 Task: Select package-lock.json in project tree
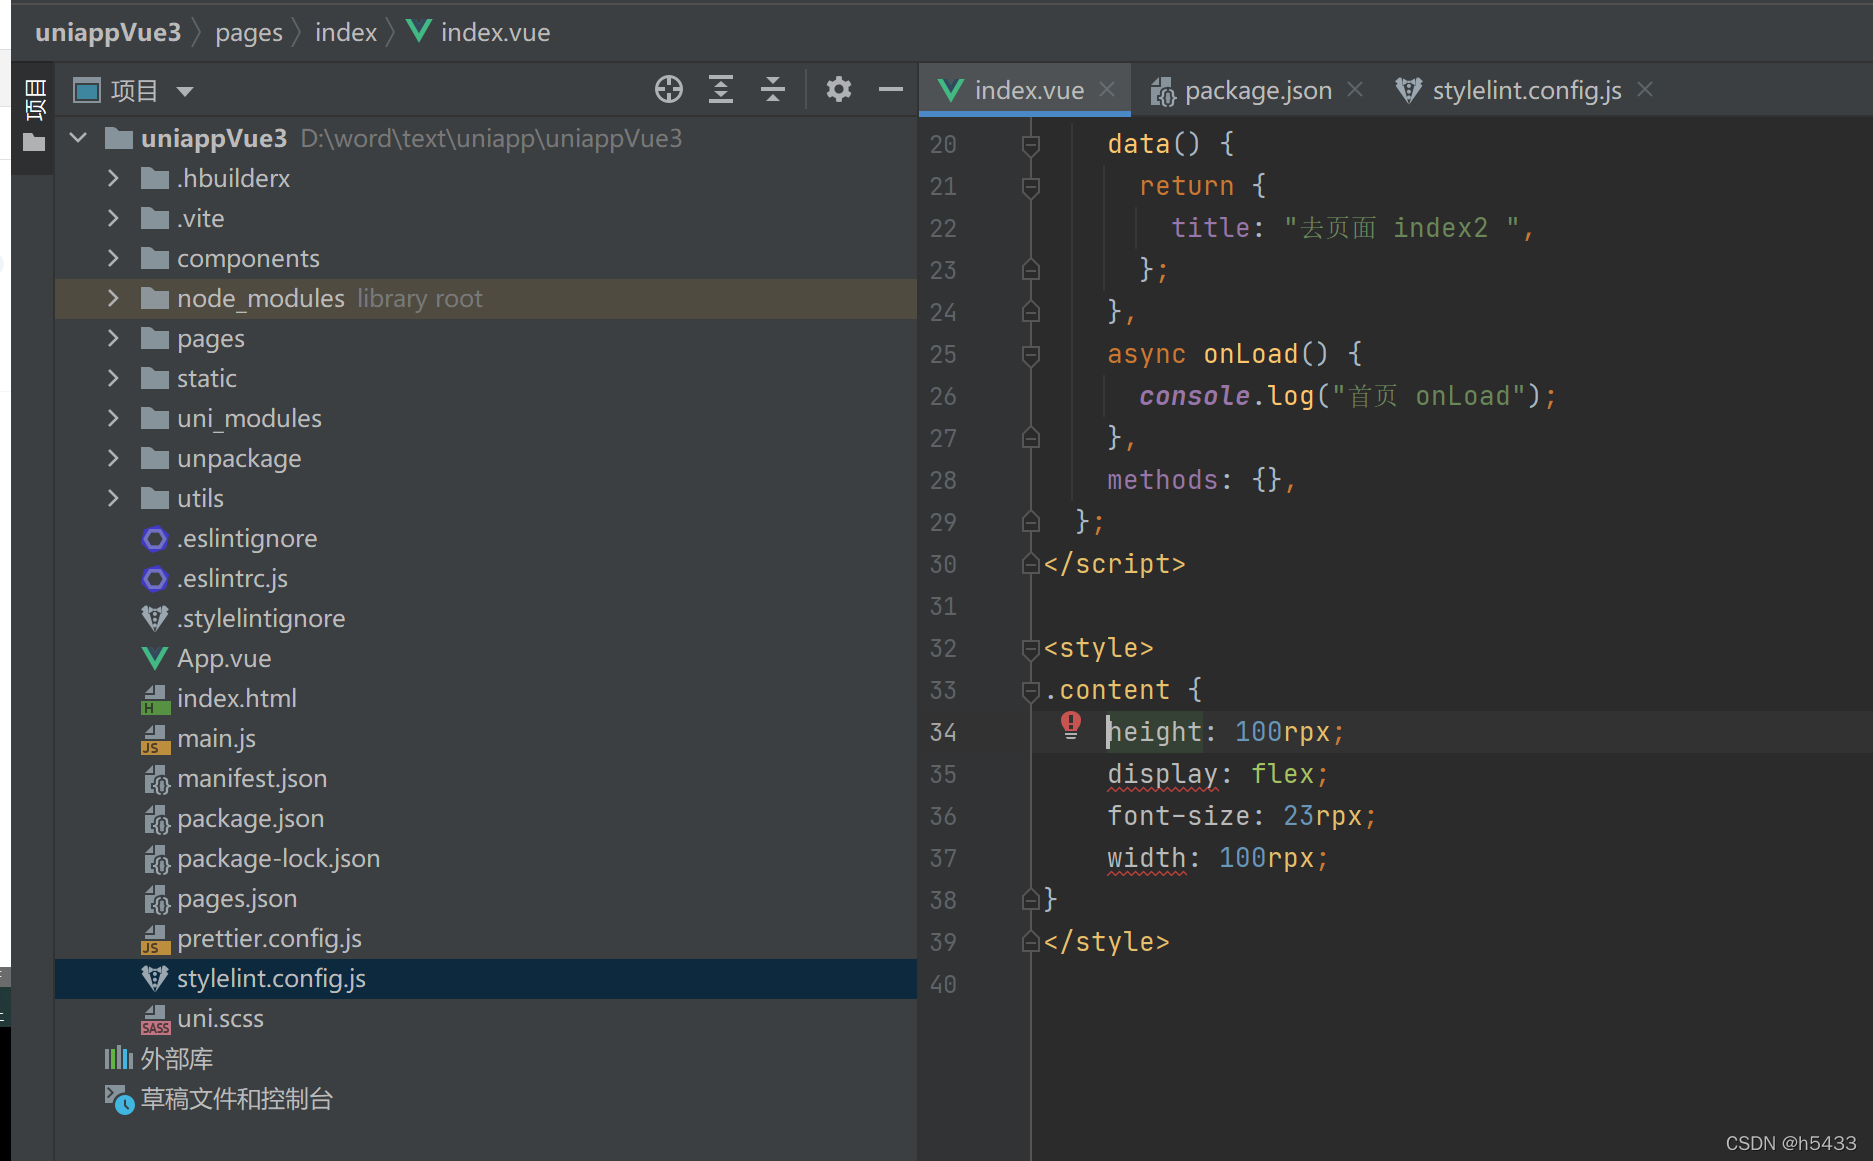tap(486, 859)
